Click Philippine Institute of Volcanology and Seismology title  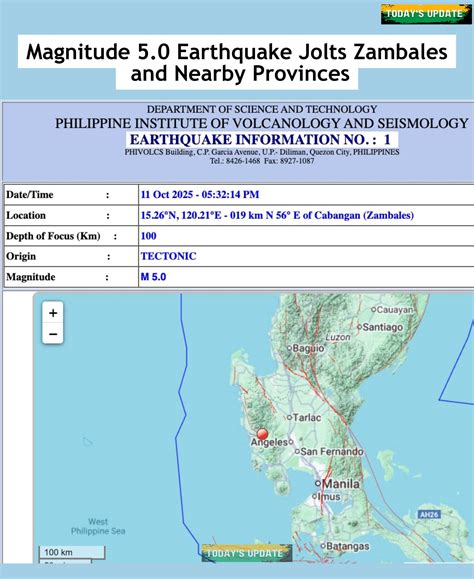click(x=262, y=123)
